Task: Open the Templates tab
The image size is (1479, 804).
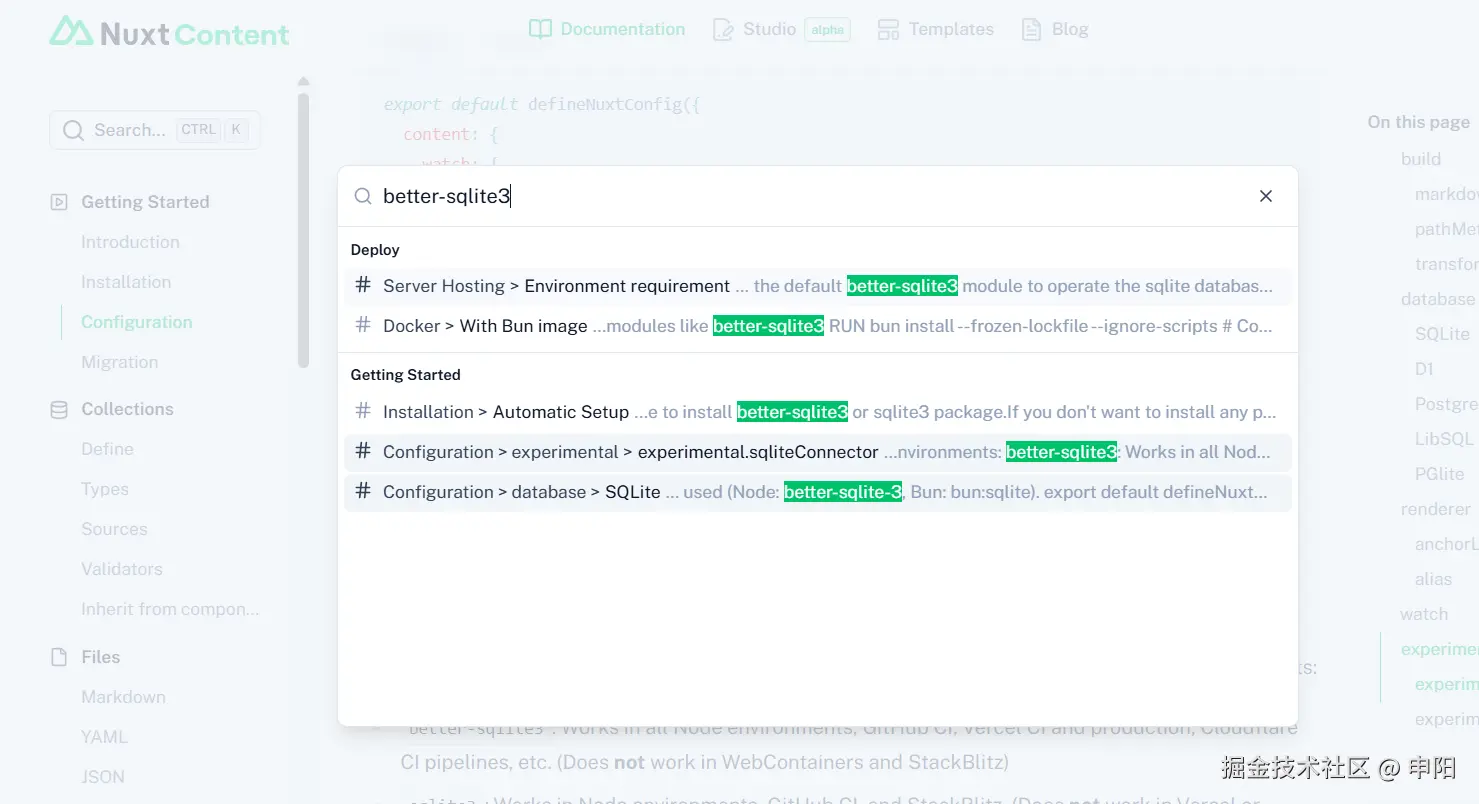Action: tap(936, 29)
